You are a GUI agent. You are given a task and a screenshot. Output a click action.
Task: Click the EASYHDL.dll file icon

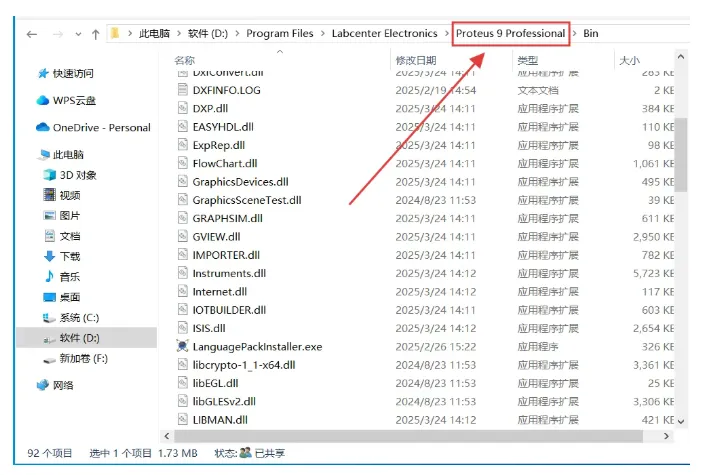click(x=182, y=127)
